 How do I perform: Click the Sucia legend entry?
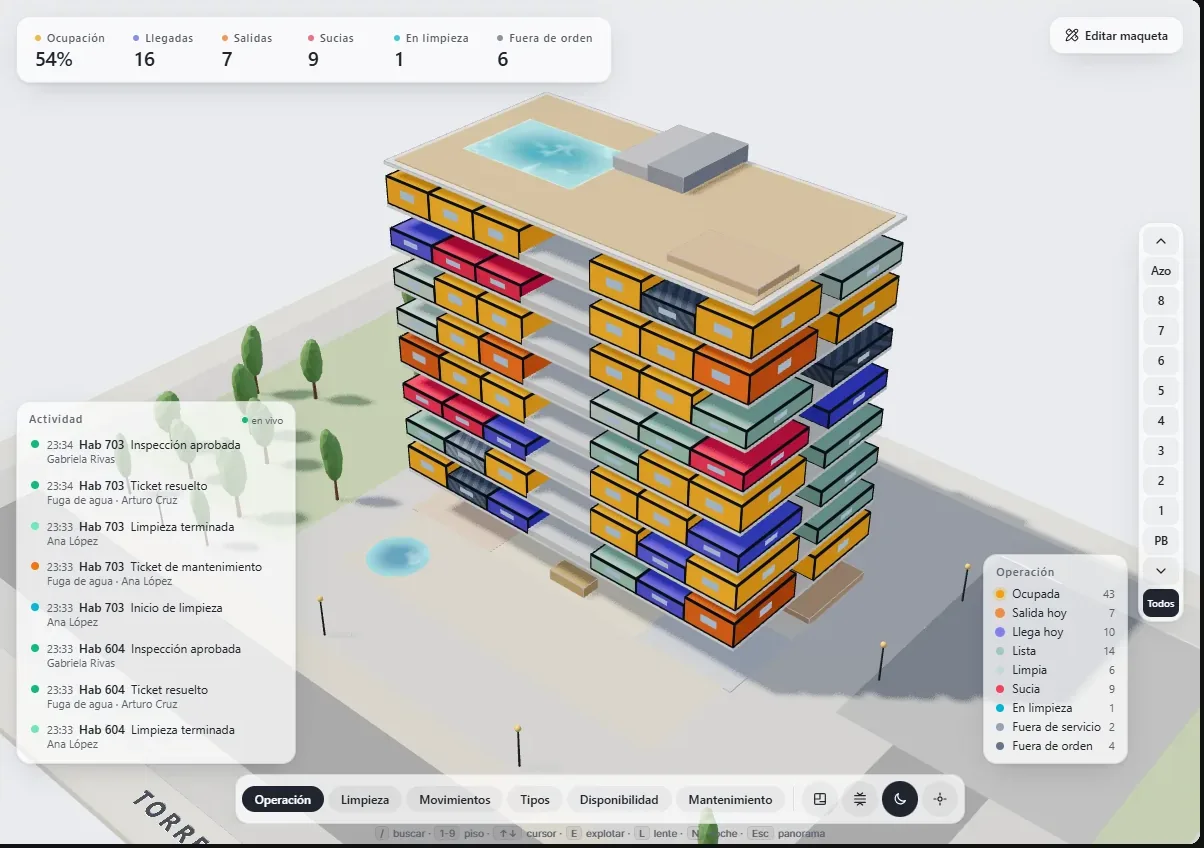click(1055, 689)
